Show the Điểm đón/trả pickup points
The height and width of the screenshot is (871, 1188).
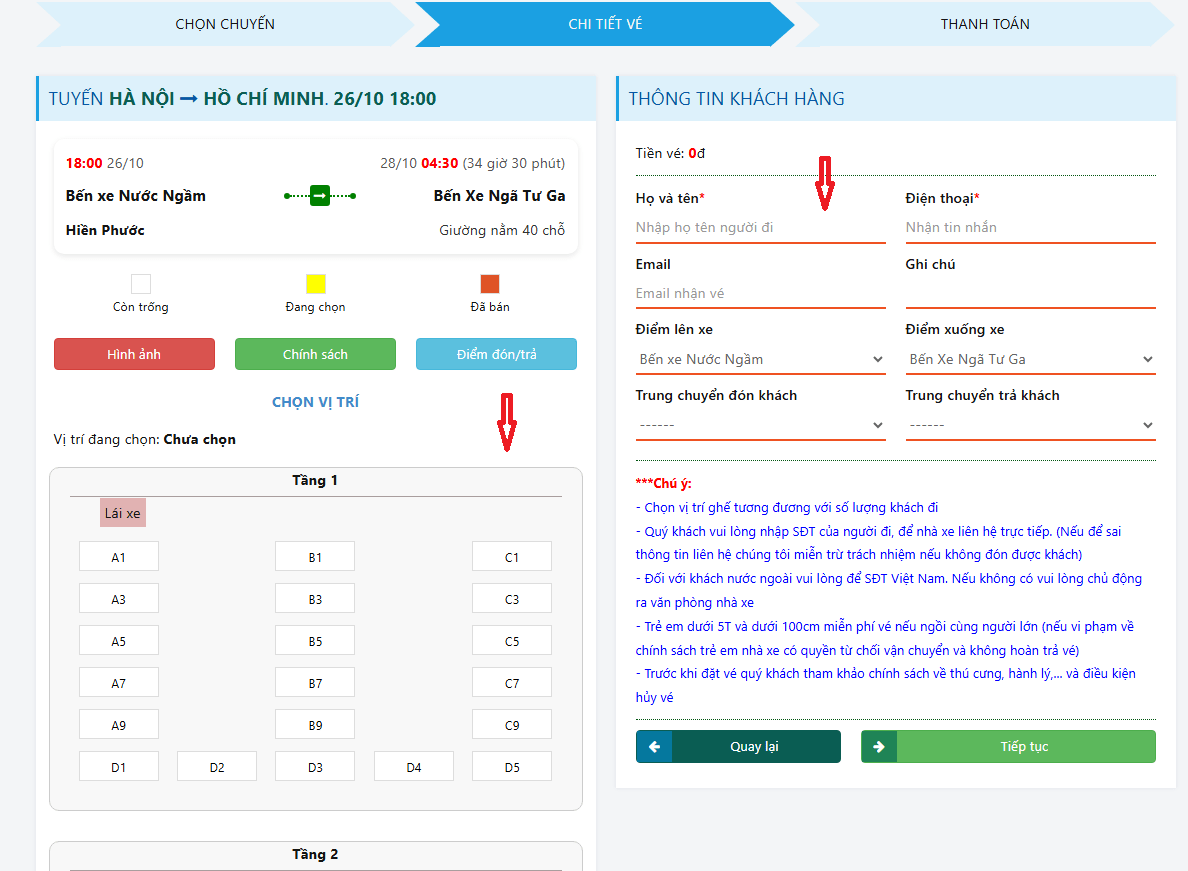(x=496, y=354)
